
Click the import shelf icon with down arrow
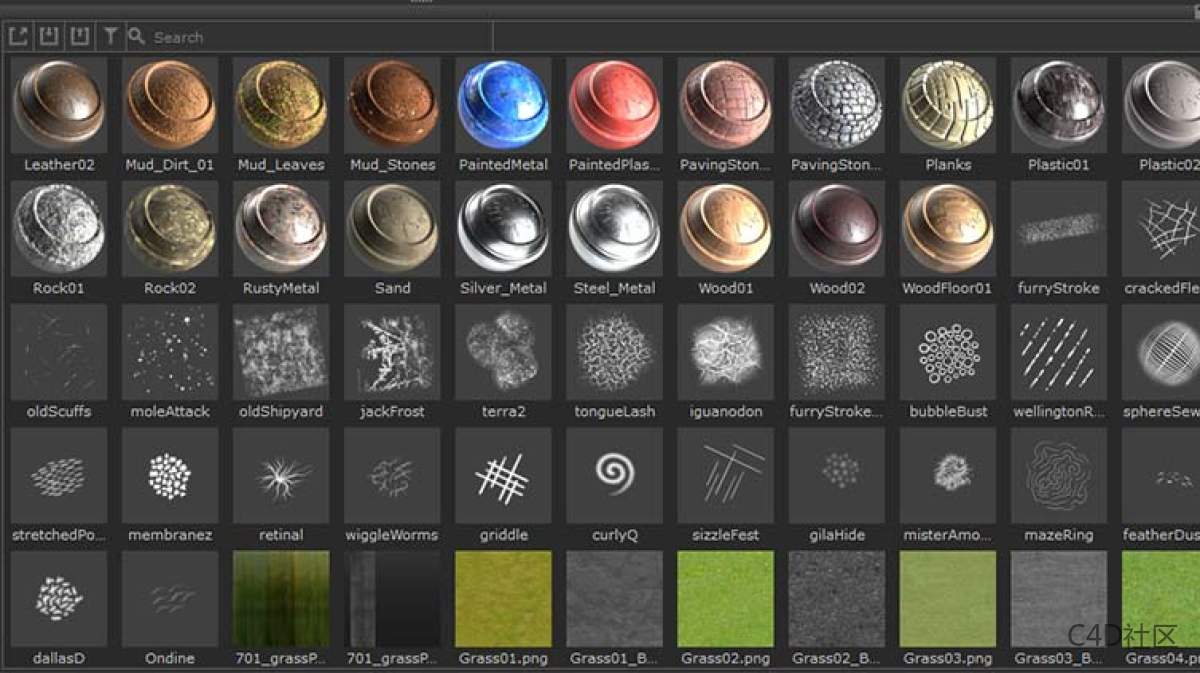(48, 37)
